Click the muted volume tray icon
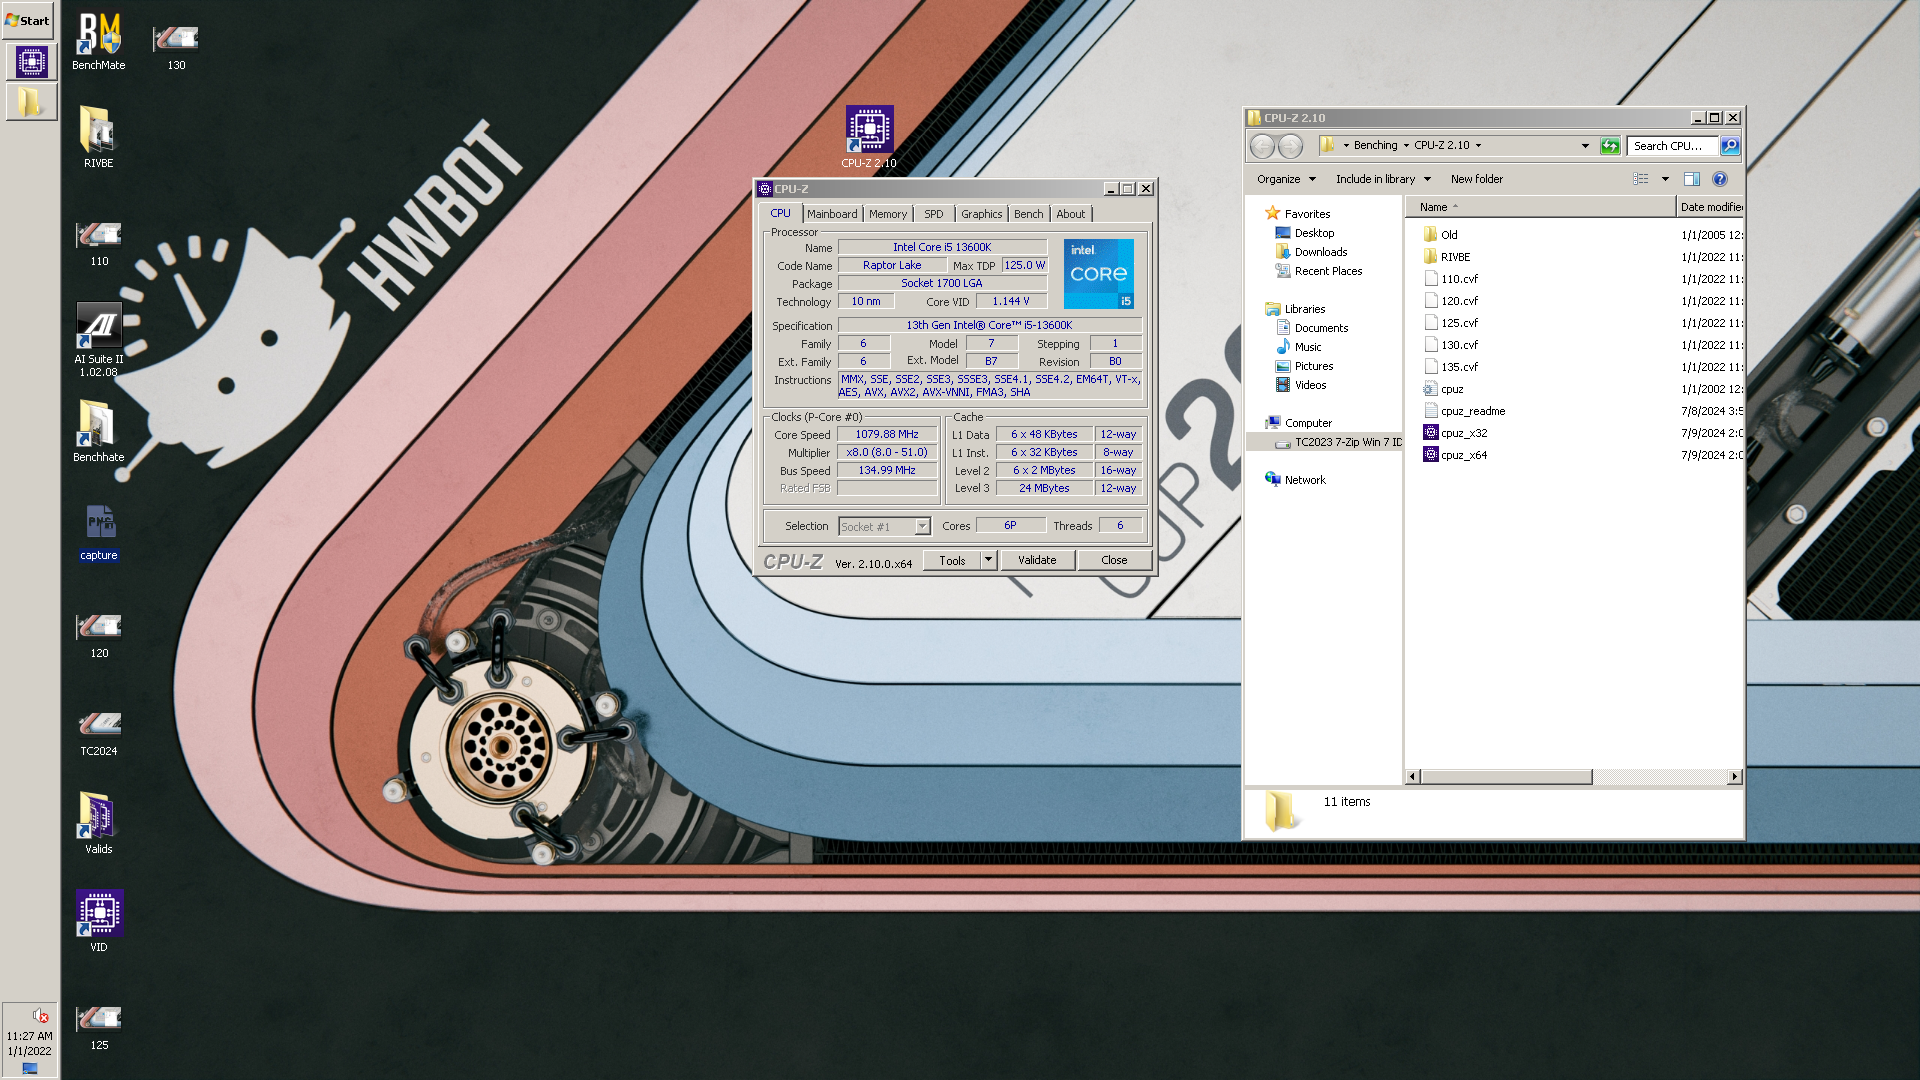The width and height of the screenshot is (1920, 1080). coord(40,1015)
